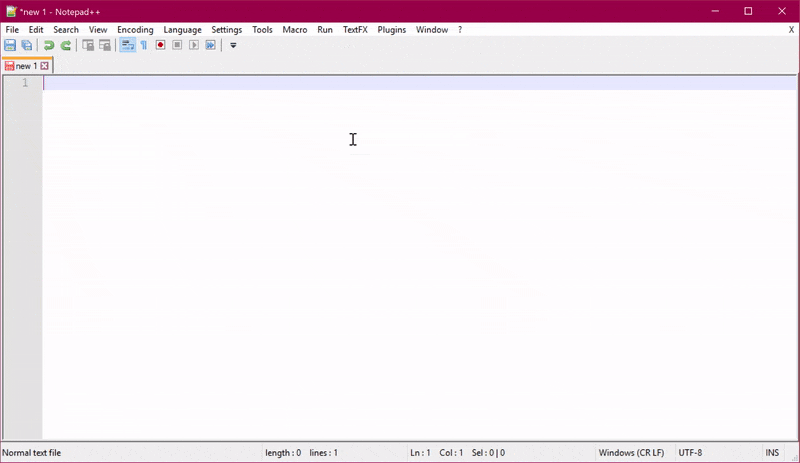Viewport: 800px width, 463px height.
Task: Click the INS indicator in status bar
Action: point(772,453)
